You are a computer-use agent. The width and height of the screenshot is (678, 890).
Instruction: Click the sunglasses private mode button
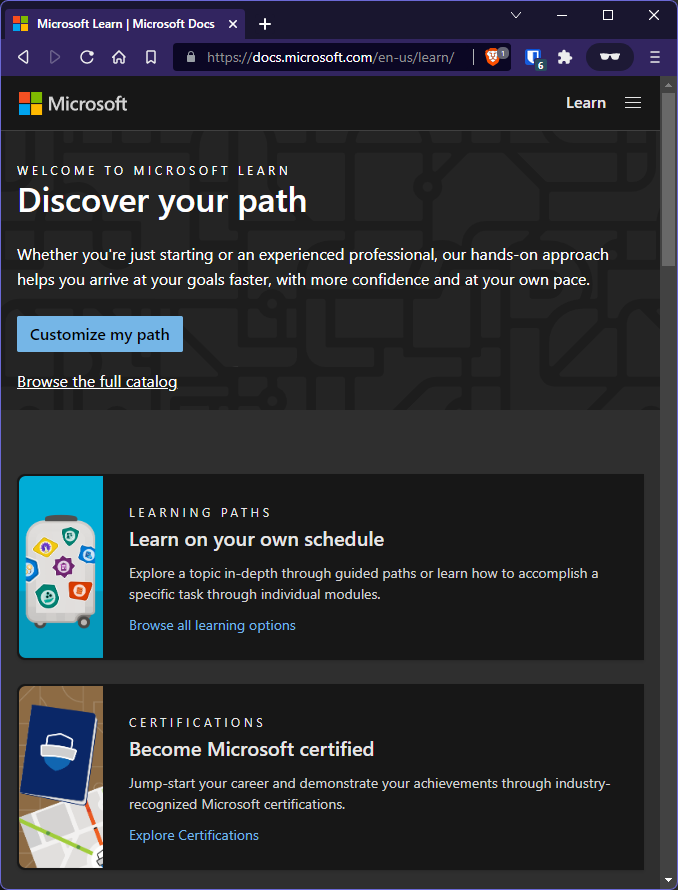(610, 57)
